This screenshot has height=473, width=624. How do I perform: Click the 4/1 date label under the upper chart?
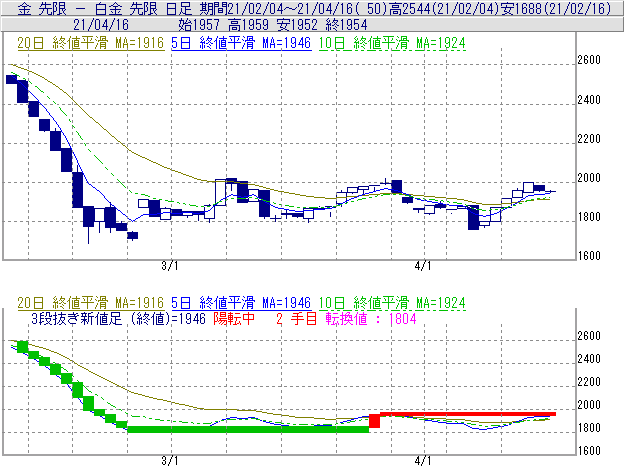(x=423, y=266)
